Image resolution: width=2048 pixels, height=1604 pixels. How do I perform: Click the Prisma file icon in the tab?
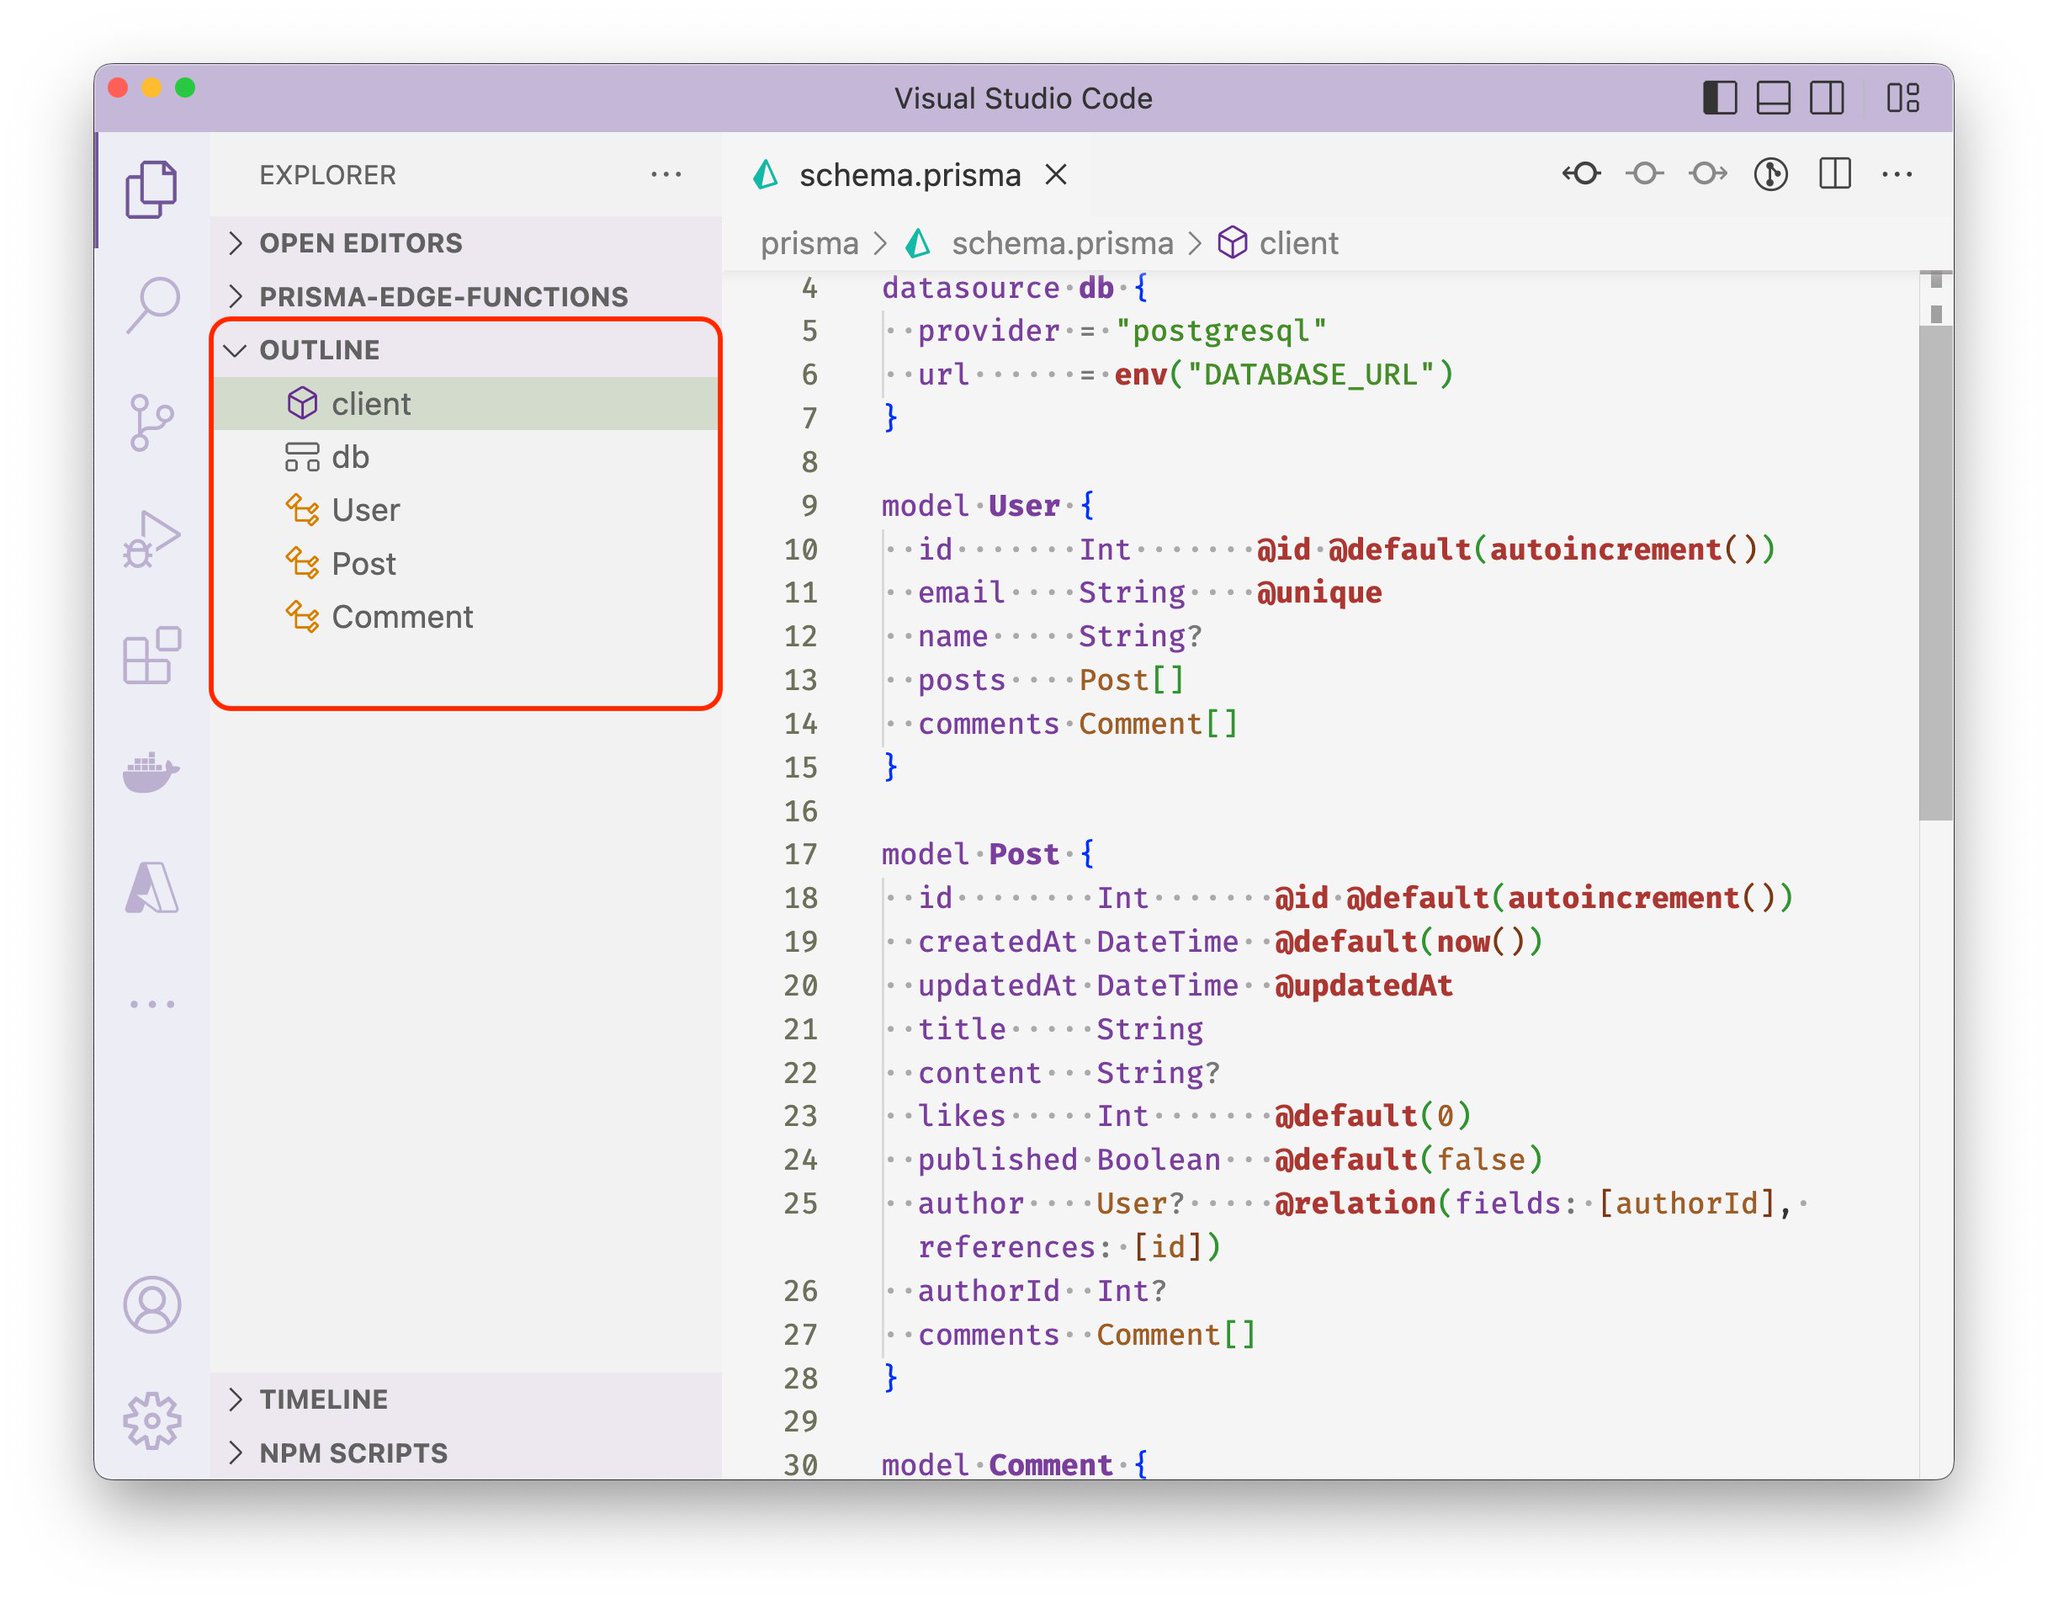coord(766,175)
